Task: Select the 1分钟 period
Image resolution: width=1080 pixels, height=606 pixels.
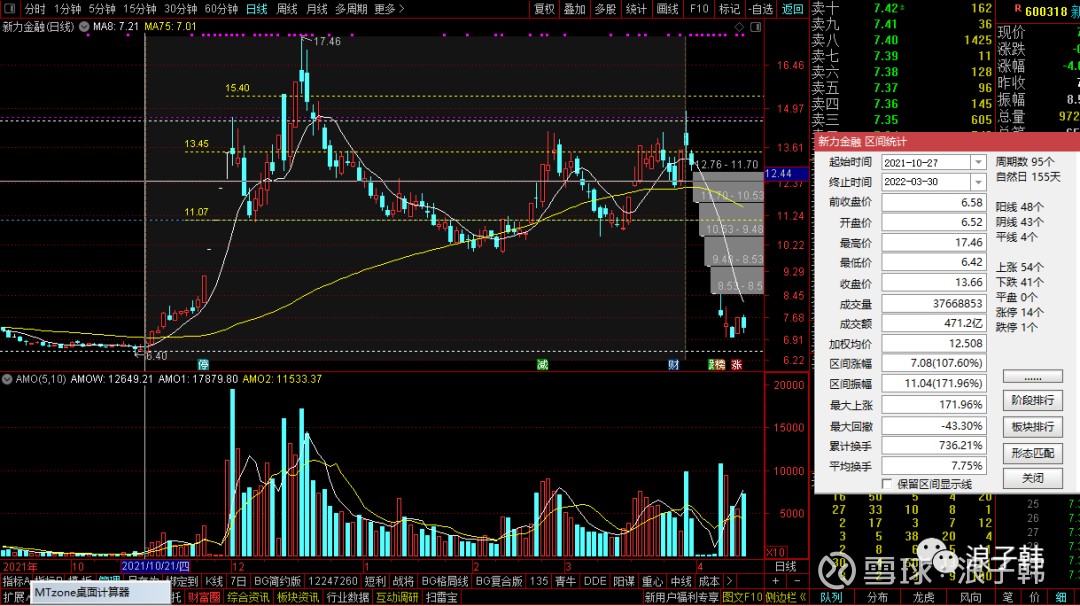Action: coord(67,9)
